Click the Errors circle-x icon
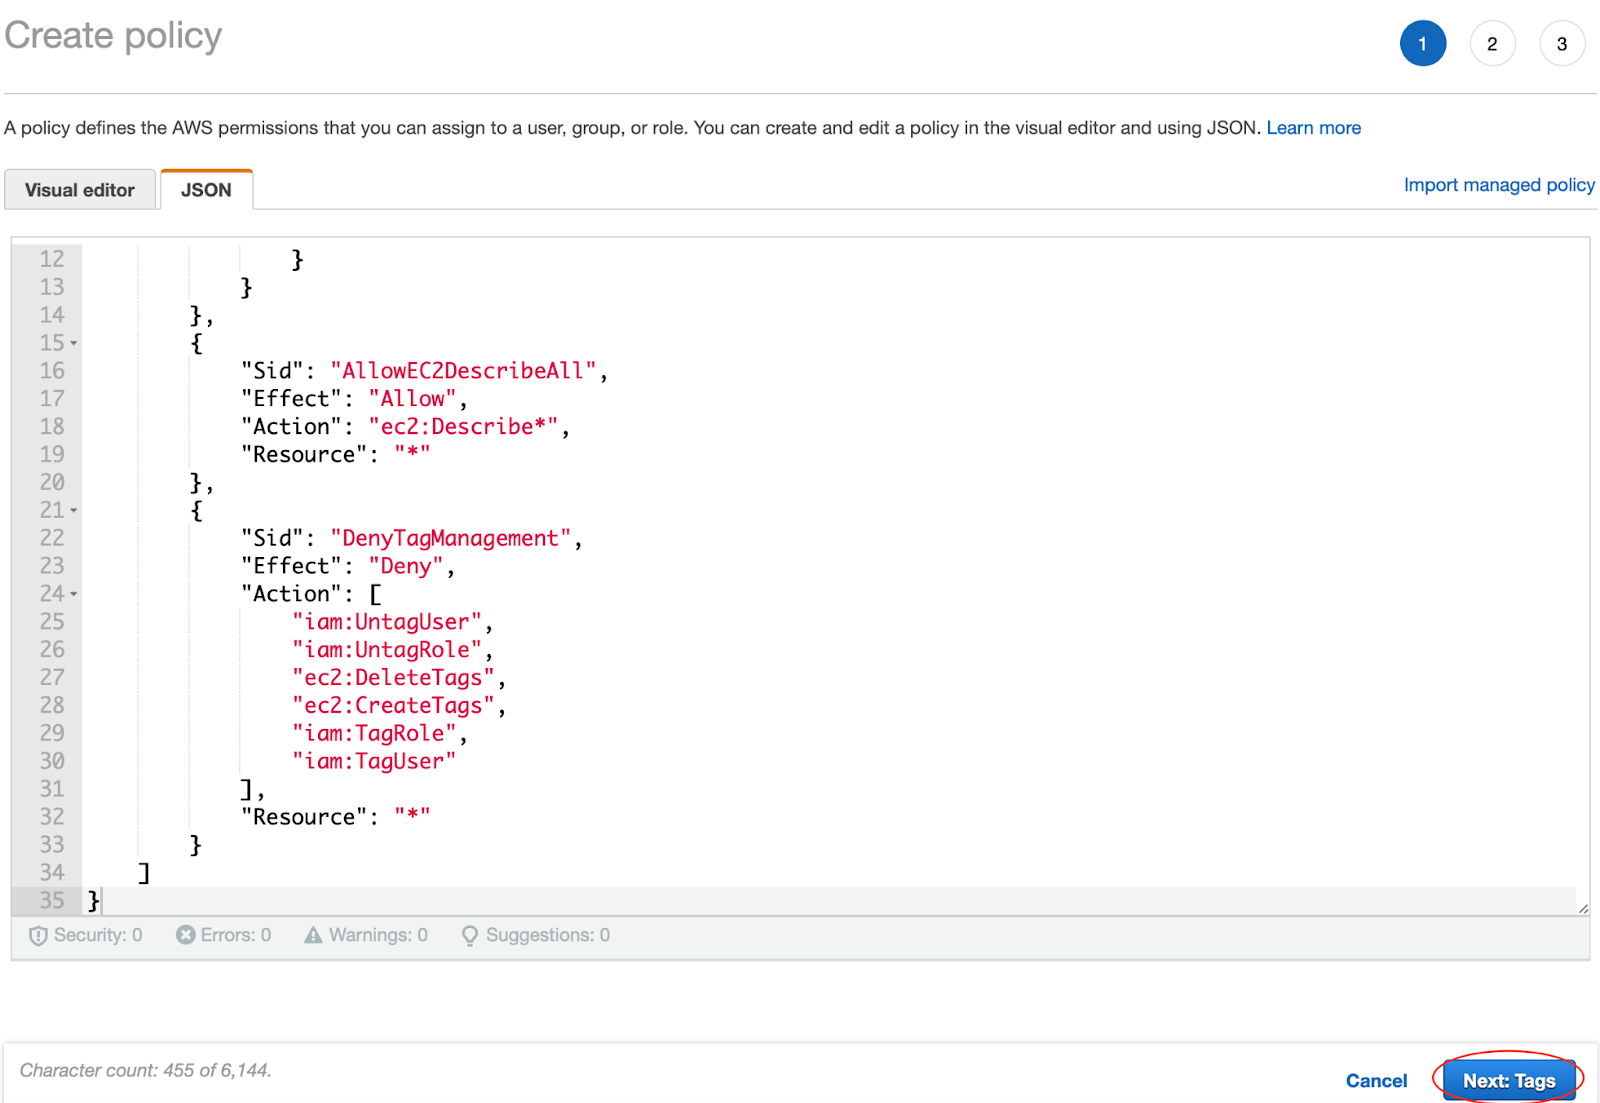The width and height of the screenshot is (1600, 1103). 185,935
